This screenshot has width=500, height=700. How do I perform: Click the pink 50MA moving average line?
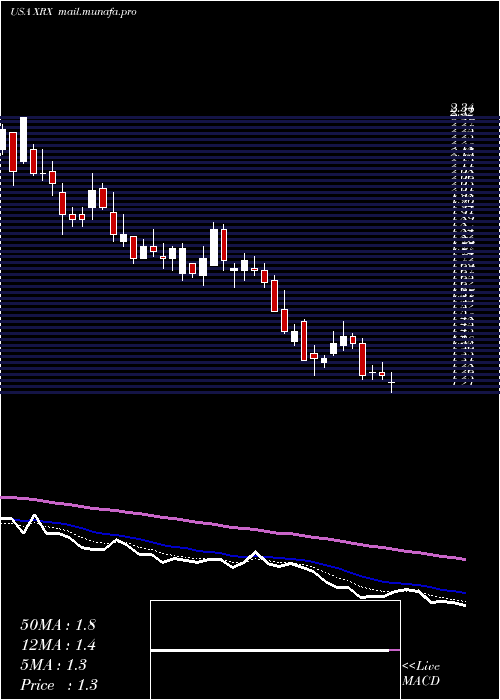[x=232, y=528]
